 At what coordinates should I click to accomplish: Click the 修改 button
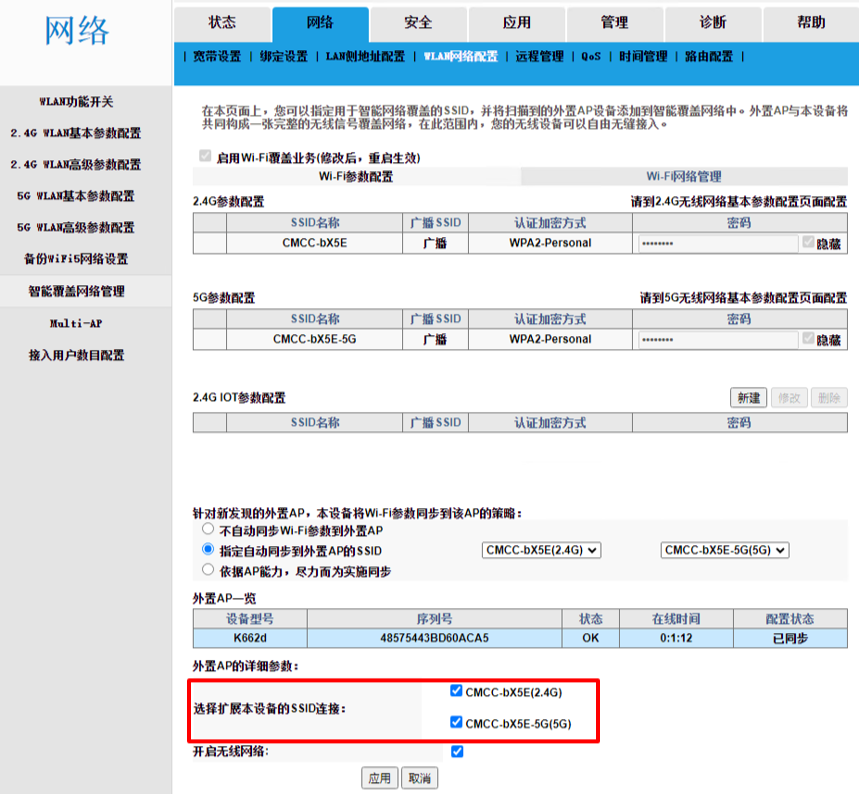click(789, 398)
